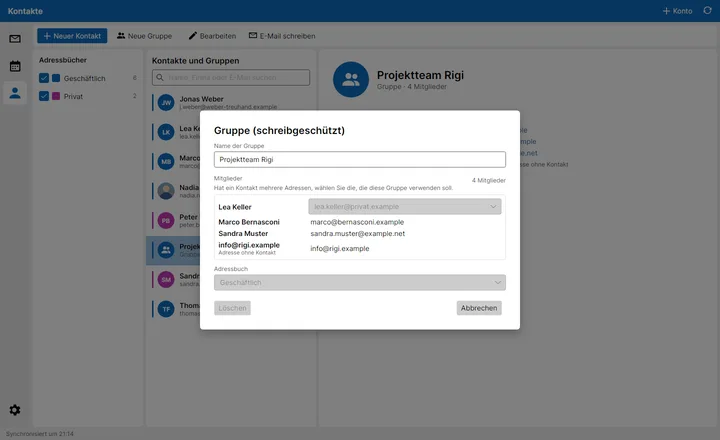The width and height of the screenshot is (720, 440).
Task: Open the contacts section person icon
Action: 15,93
